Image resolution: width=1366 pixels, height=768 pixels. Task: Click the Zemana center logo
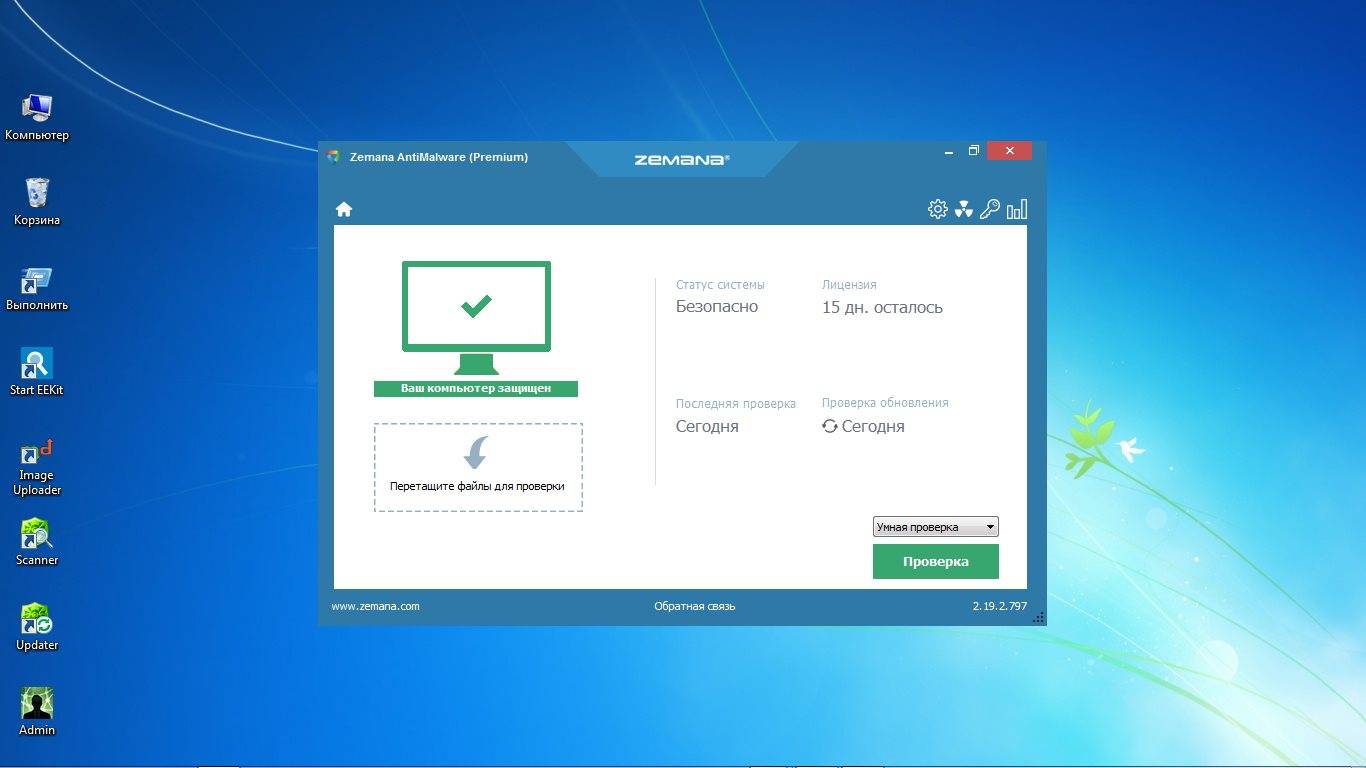click(682, 159)
